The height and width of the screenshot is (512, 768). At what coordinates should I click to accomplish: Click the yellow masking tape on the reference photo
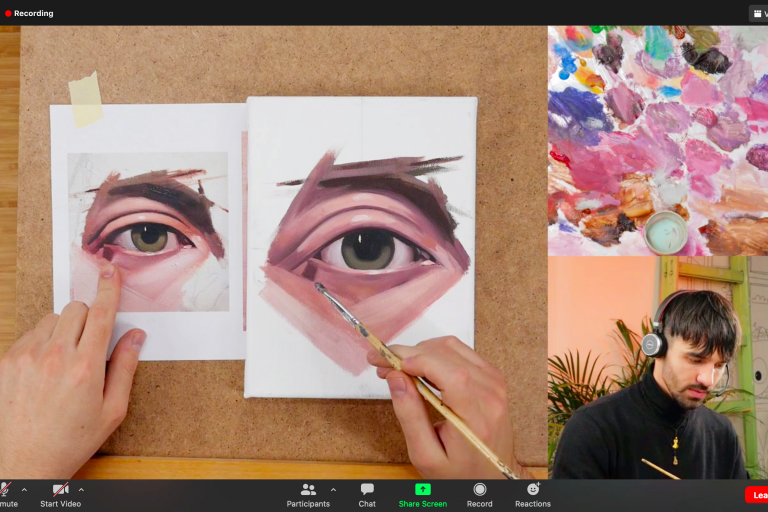pyautogui.click(x=86, y=98)
